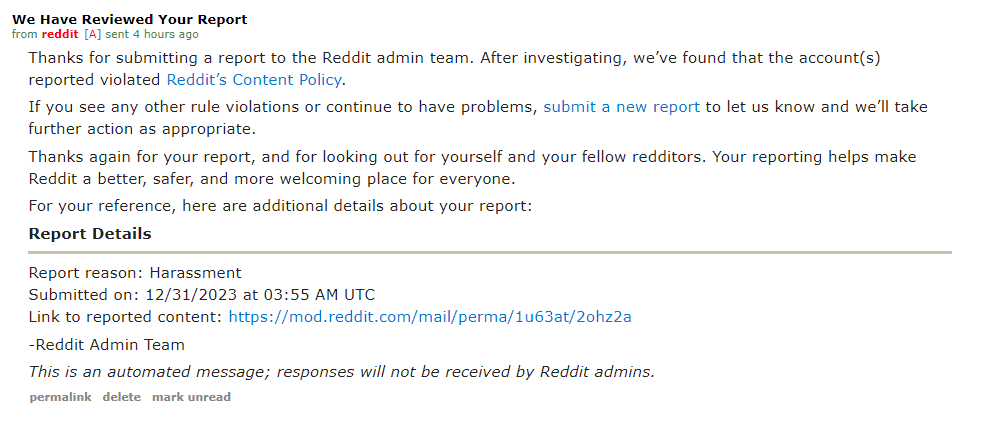The height and width of the screenshot is (423, 997).
Task: Click the horizontal divider under Report Details
Action: point(490,253)
